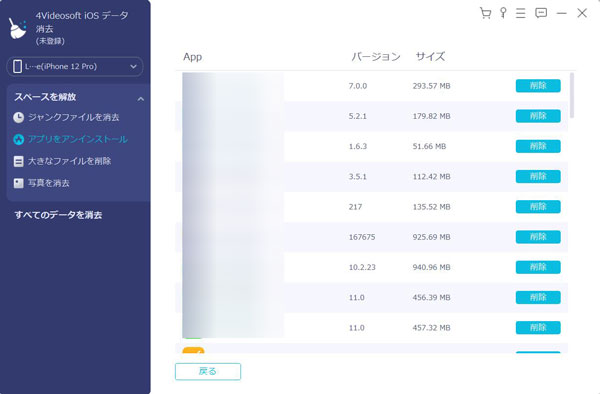600x394 pixels.
Task: Delete the app sized 293.57 MB
Action: tap(538, 86)
